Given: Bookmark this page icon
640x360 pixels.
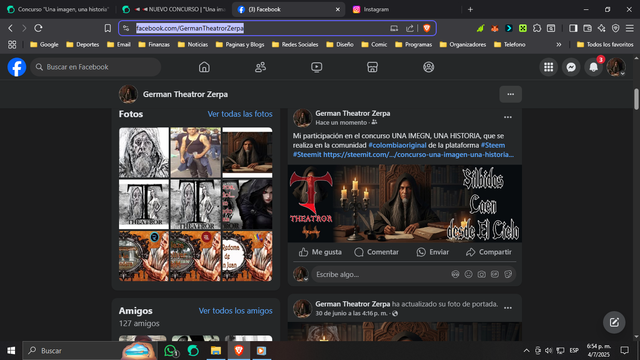Looking at the screenshot, I should click(x=108, y=28).
